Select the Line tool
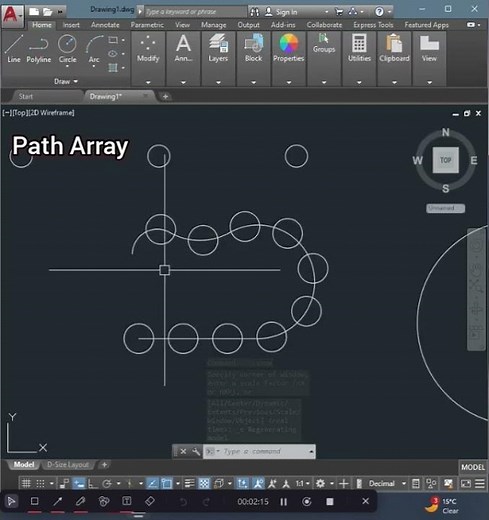 click(x=14, y=49)
